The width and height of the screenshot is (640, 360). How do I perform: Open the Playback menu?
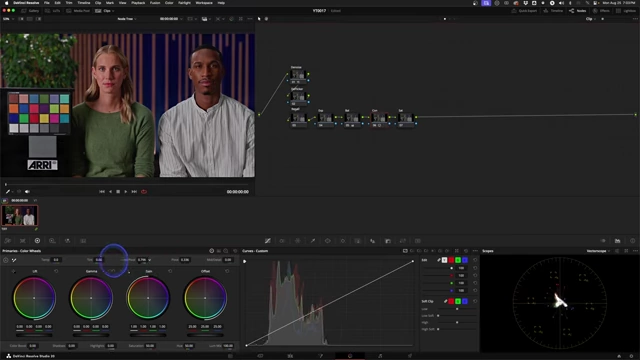click(x=138, y=3)
